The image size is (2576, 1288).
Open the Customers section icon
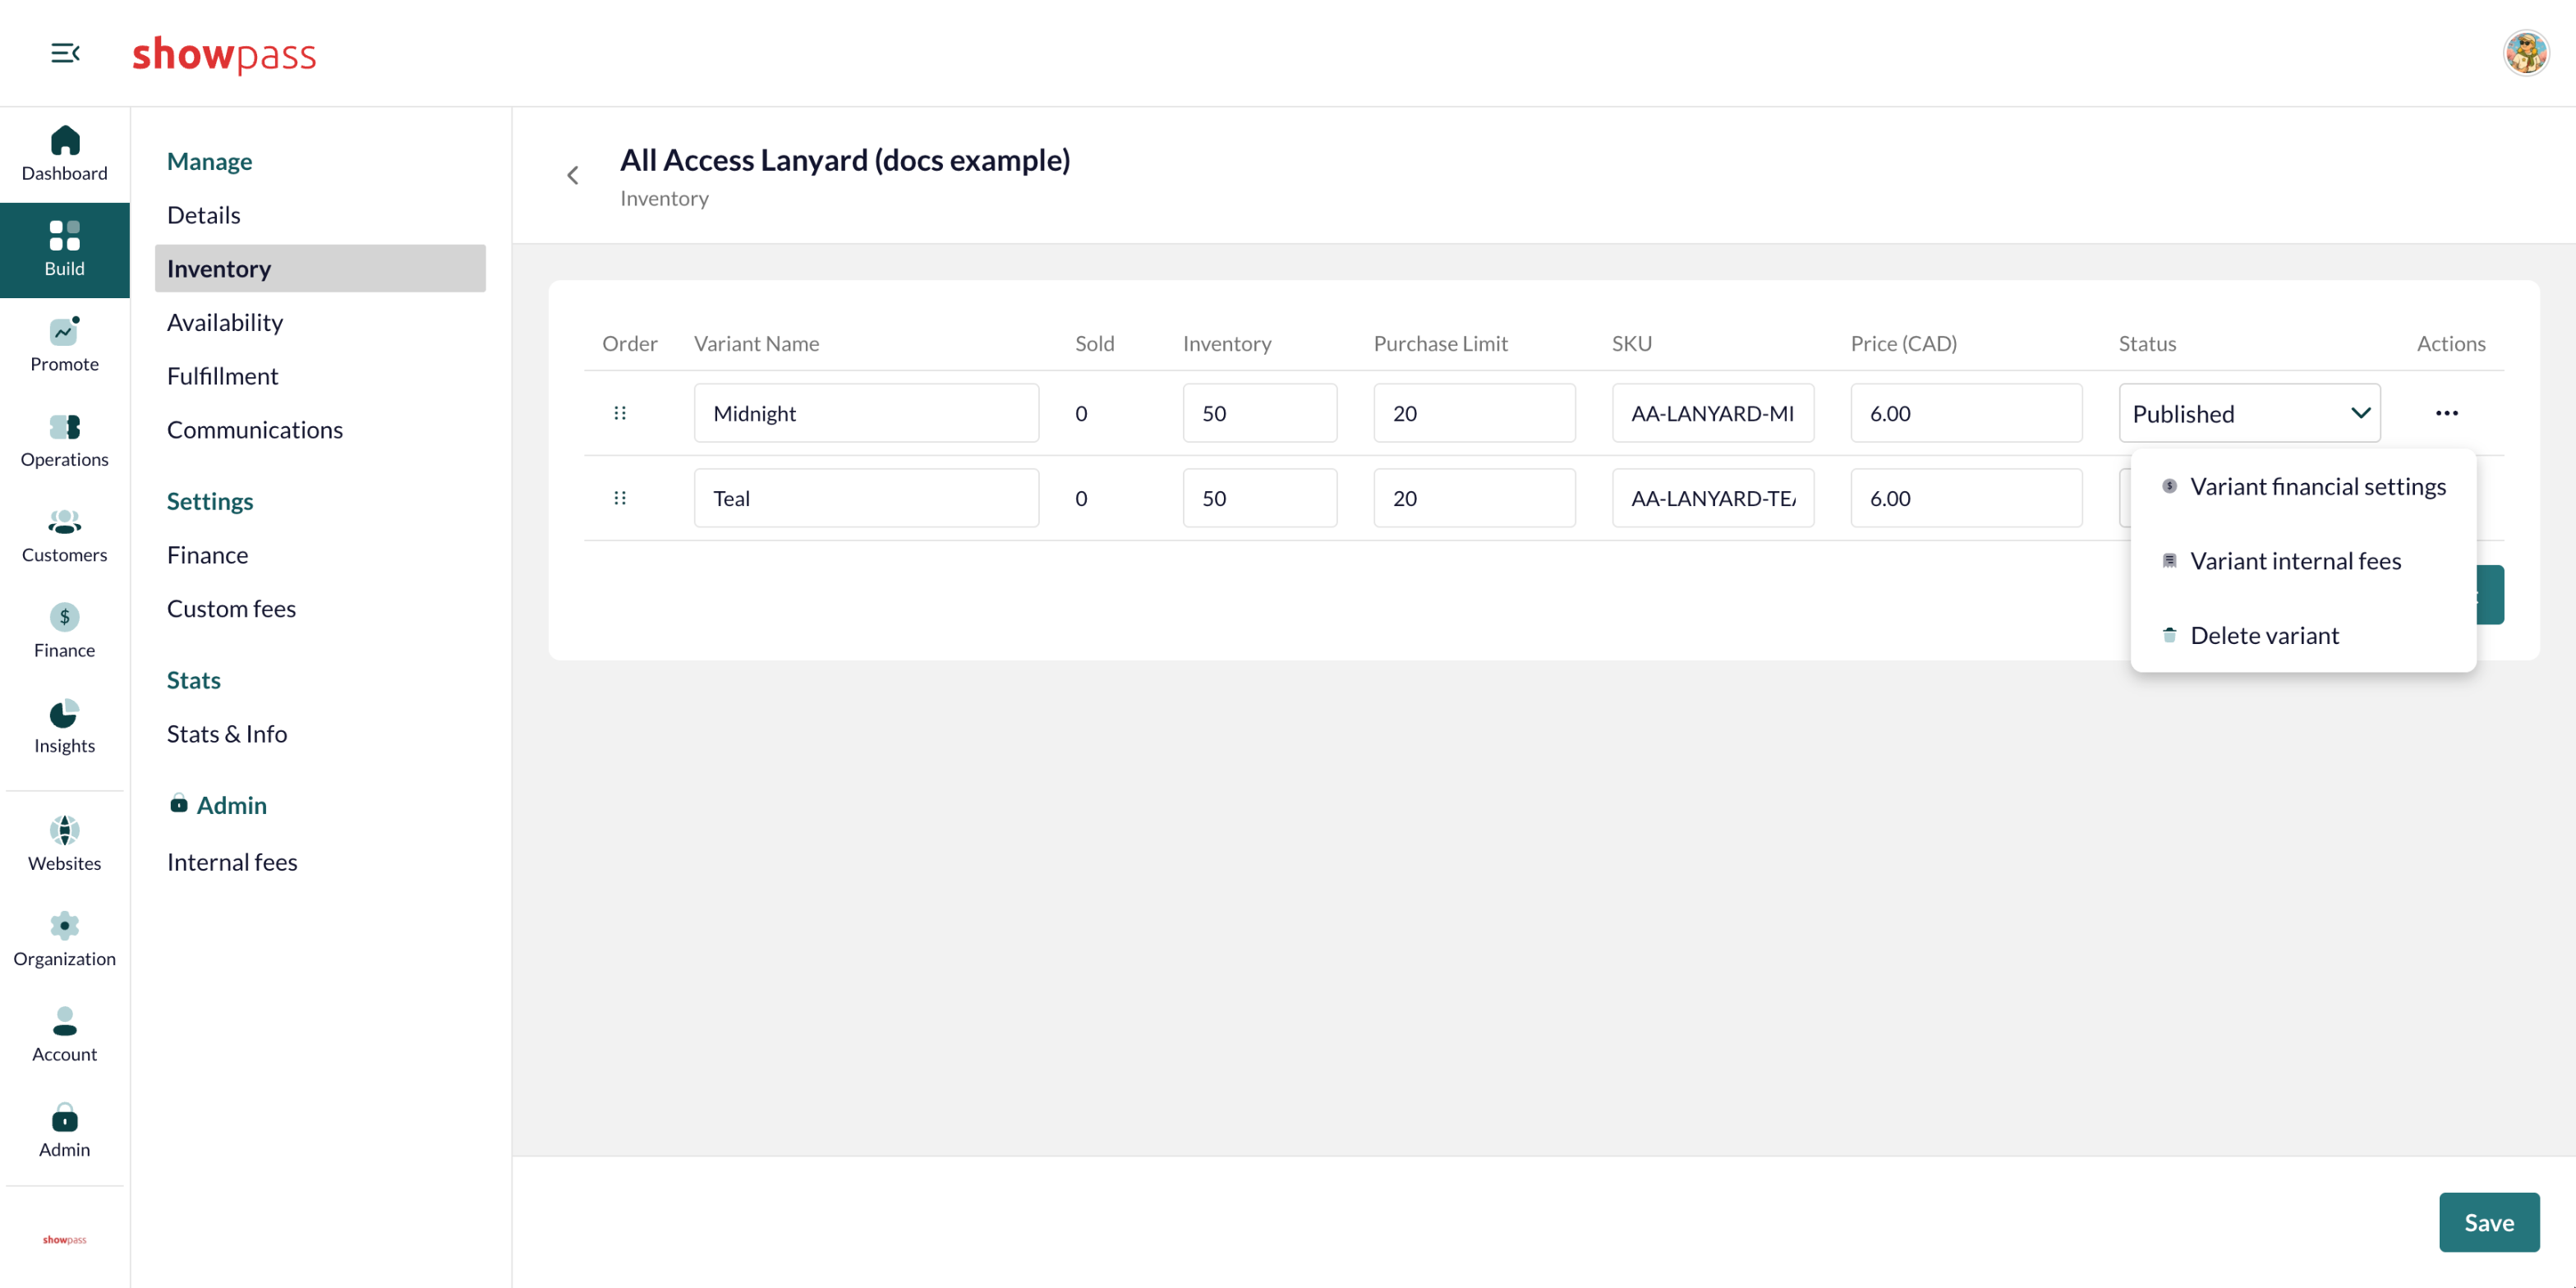click(x=65, y=522)
